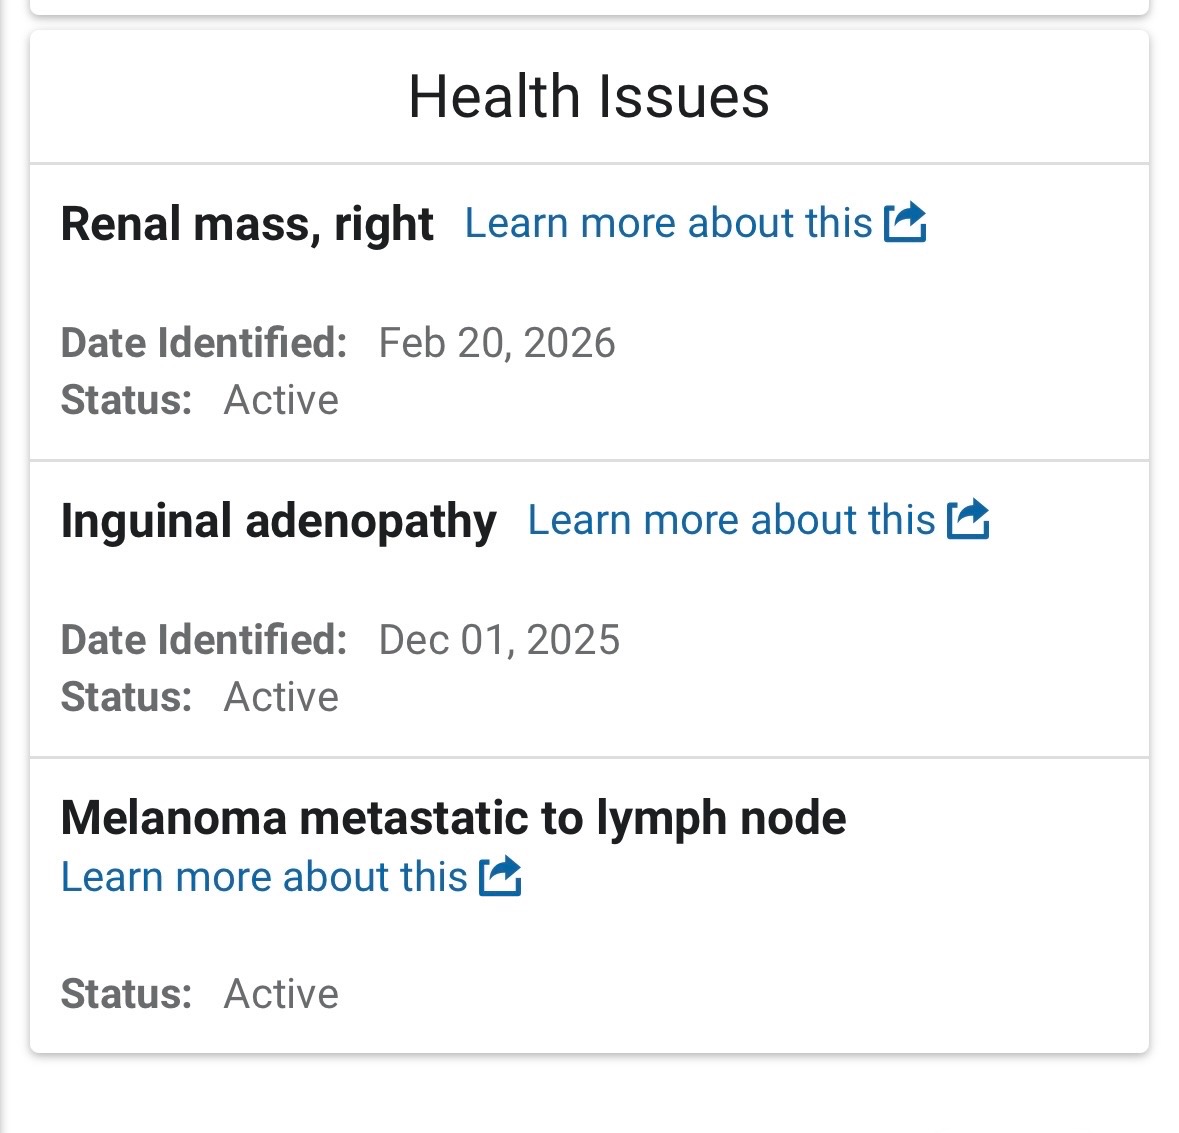Click external link icon beside Renal mass link

click(x=905, y=222)
